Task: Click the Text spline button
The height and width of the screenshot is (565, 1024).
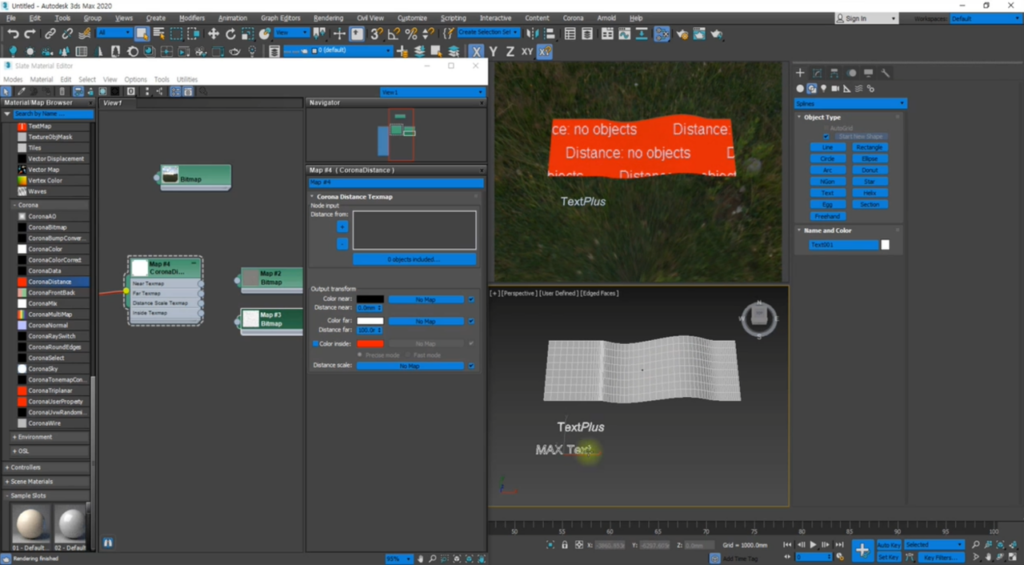Action: point(827,193)
